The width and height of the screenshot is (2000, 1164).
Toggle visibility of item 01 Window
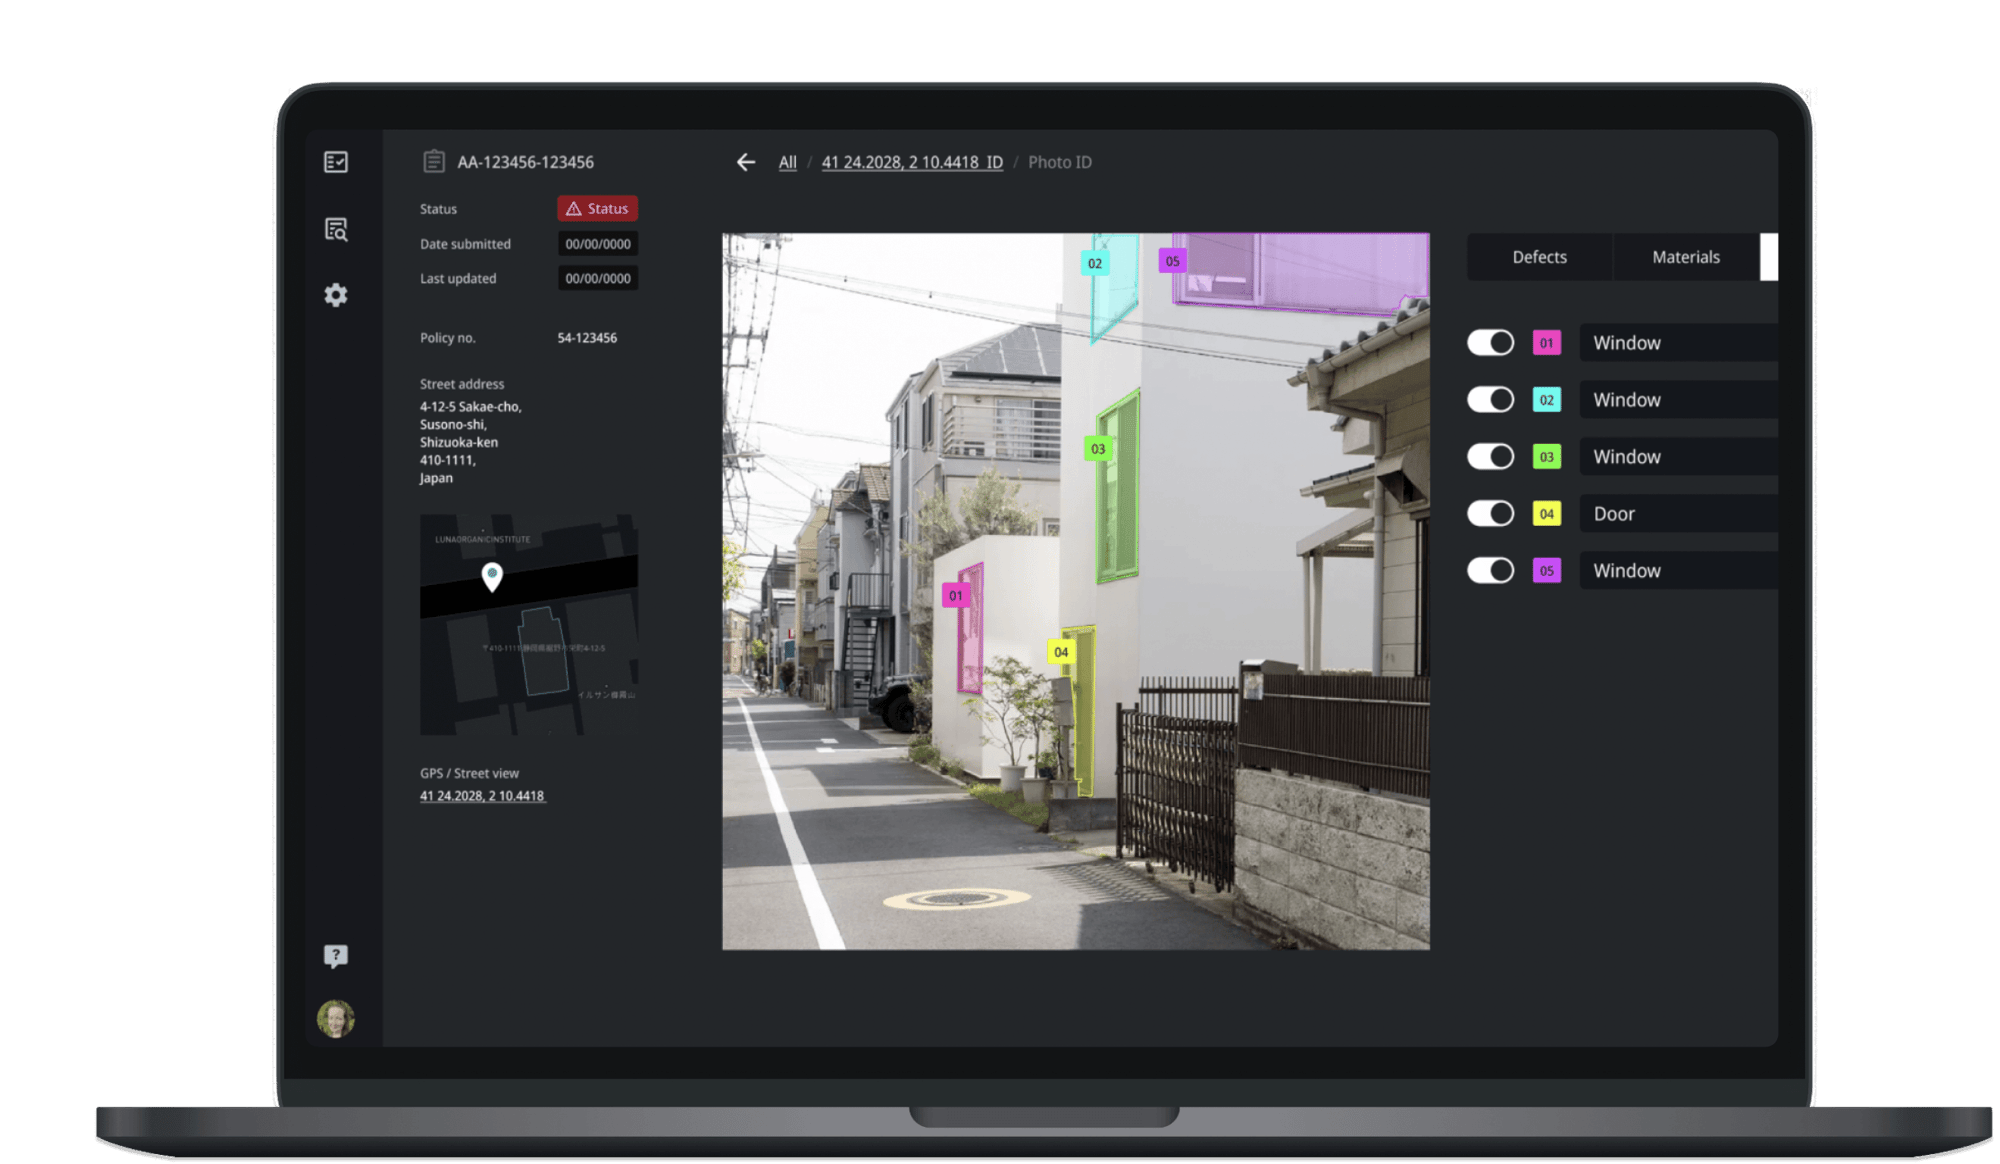[x=1490, y=343]
